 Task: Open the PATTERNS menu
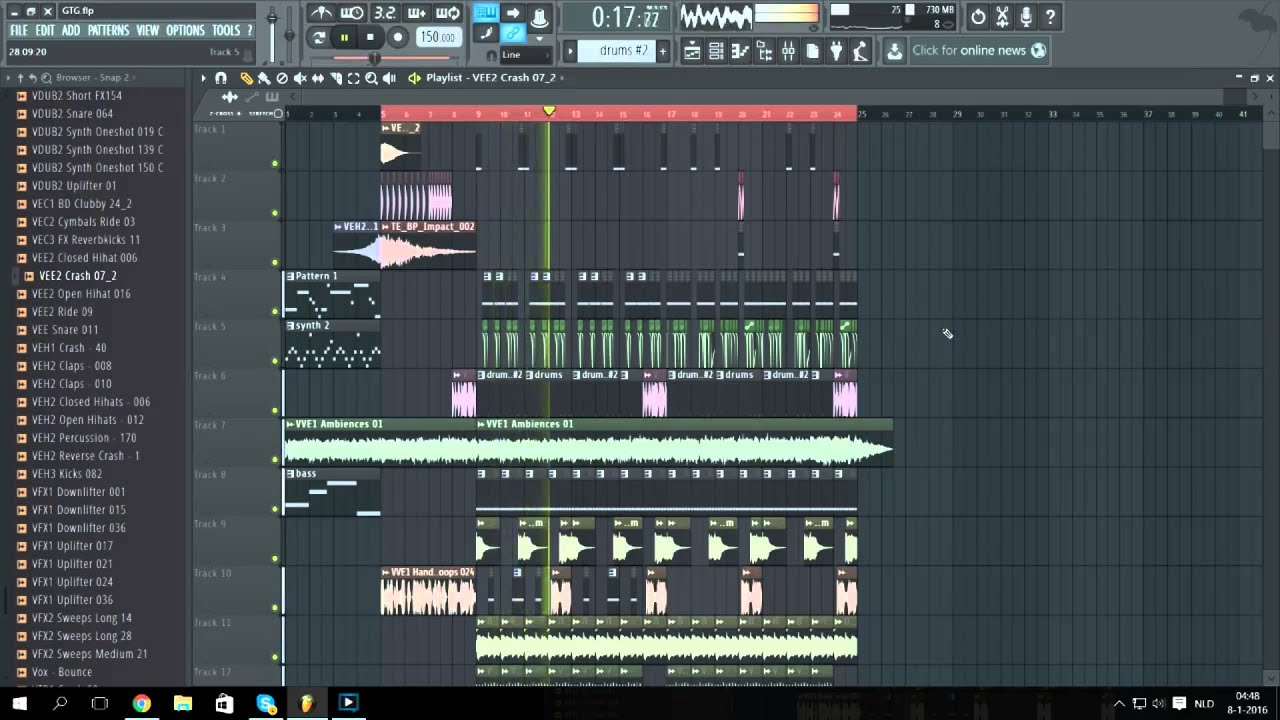point(108,31)
